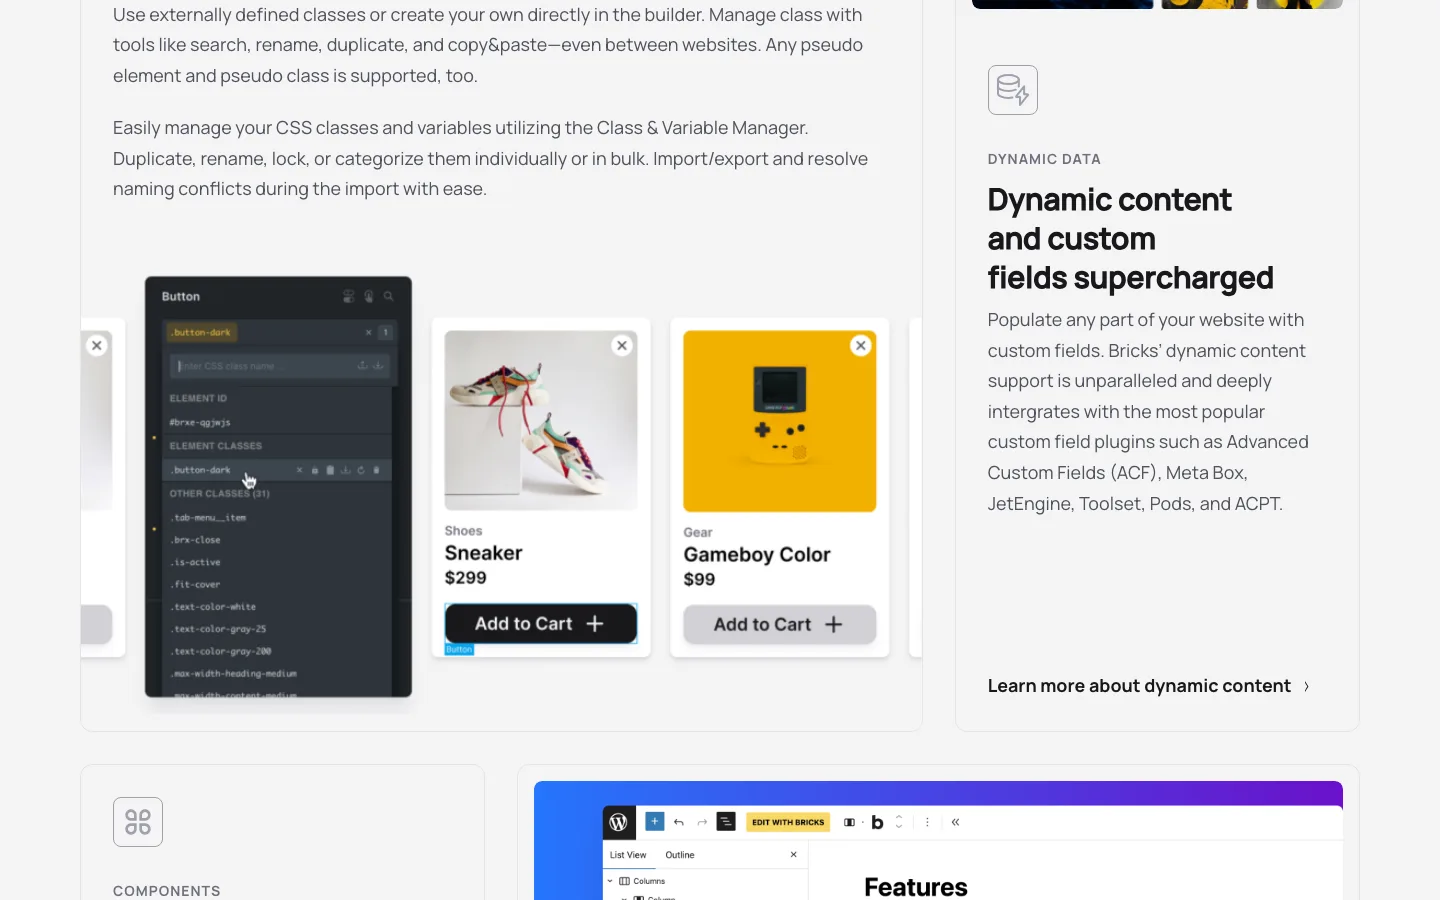
Task: Click the Sneaker product image
Action: (x=541, y=420)
